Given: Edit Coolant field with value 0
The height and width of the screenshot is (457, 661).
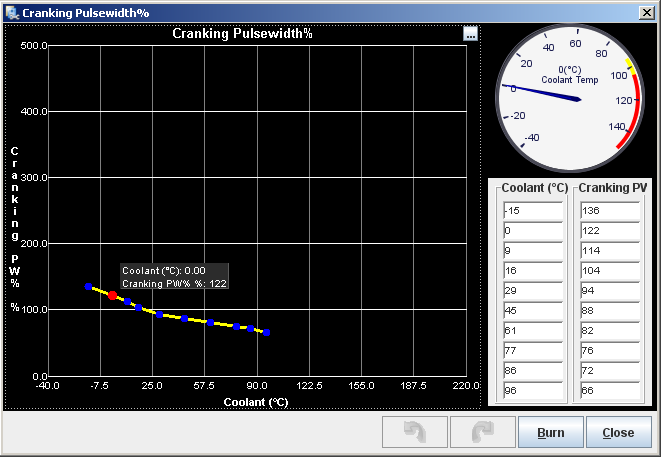Looking at the screenshot, I should pyautogui.click(x=533, y=231).
